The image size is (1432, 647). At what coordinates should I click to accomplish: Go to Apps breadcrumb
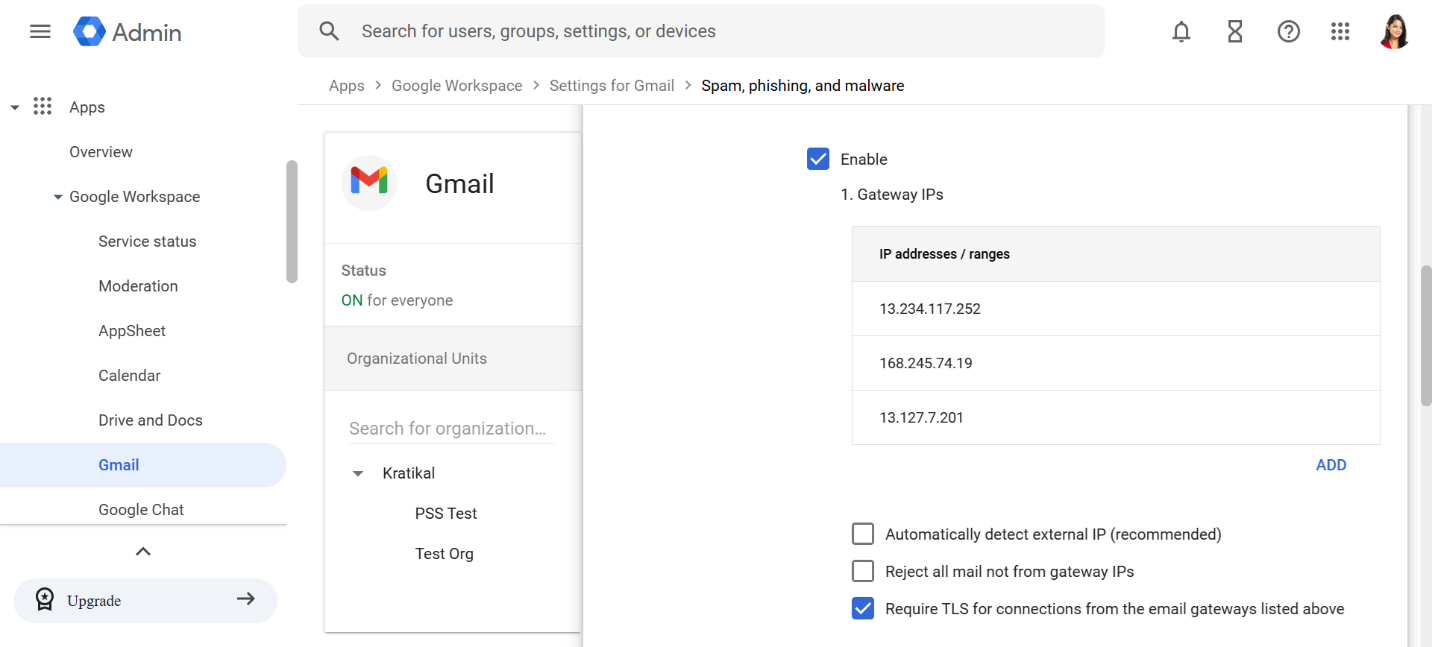346,86
